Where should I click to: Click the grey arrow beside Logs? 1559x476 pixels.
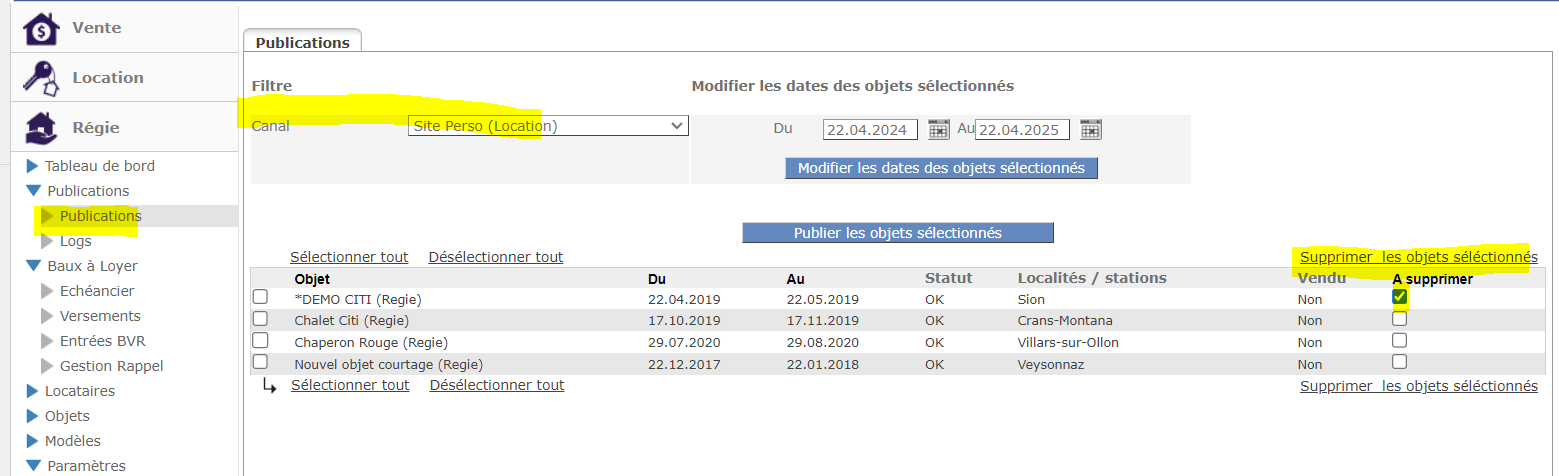pos(47,241)
